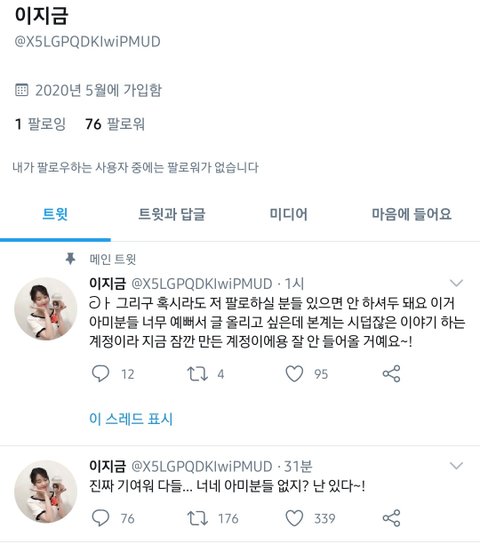
Task: Share the 31분 tweet
Action: tap(391, 518)
